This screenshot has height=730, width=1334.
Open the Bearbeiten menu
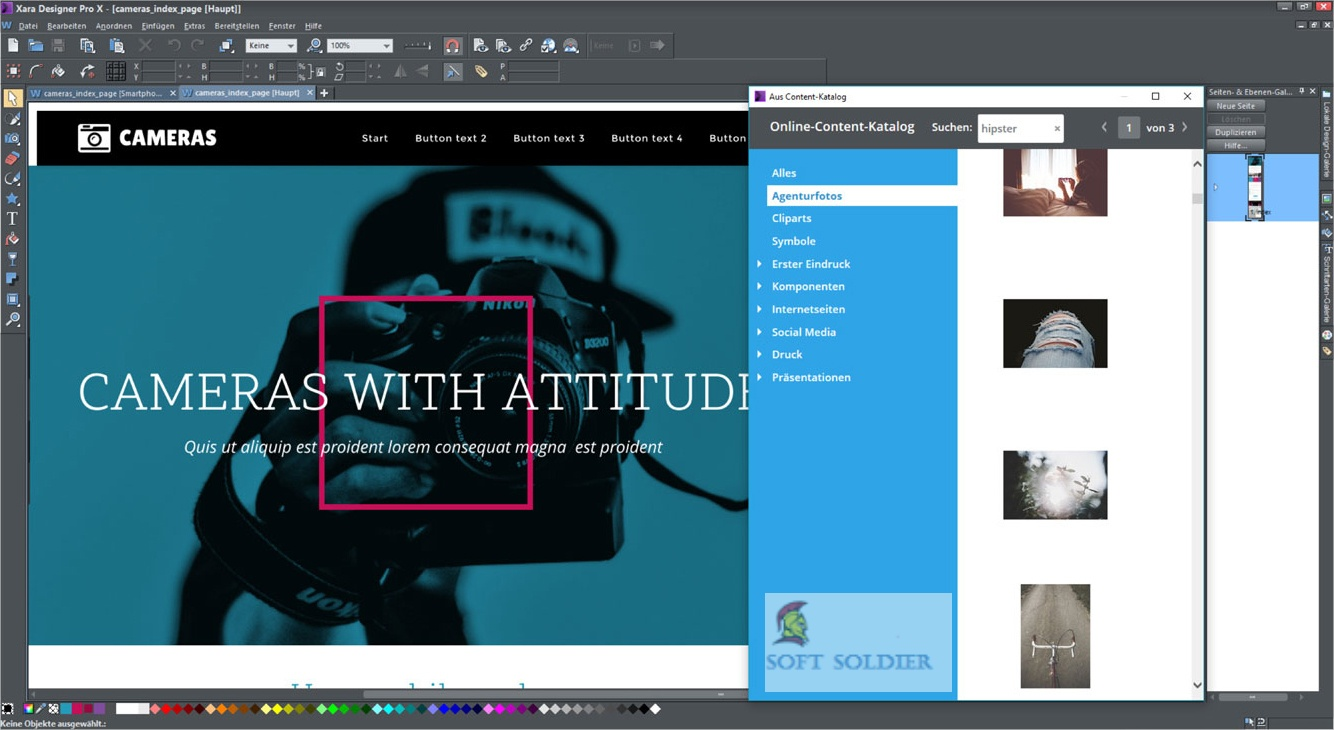[66, 26]
